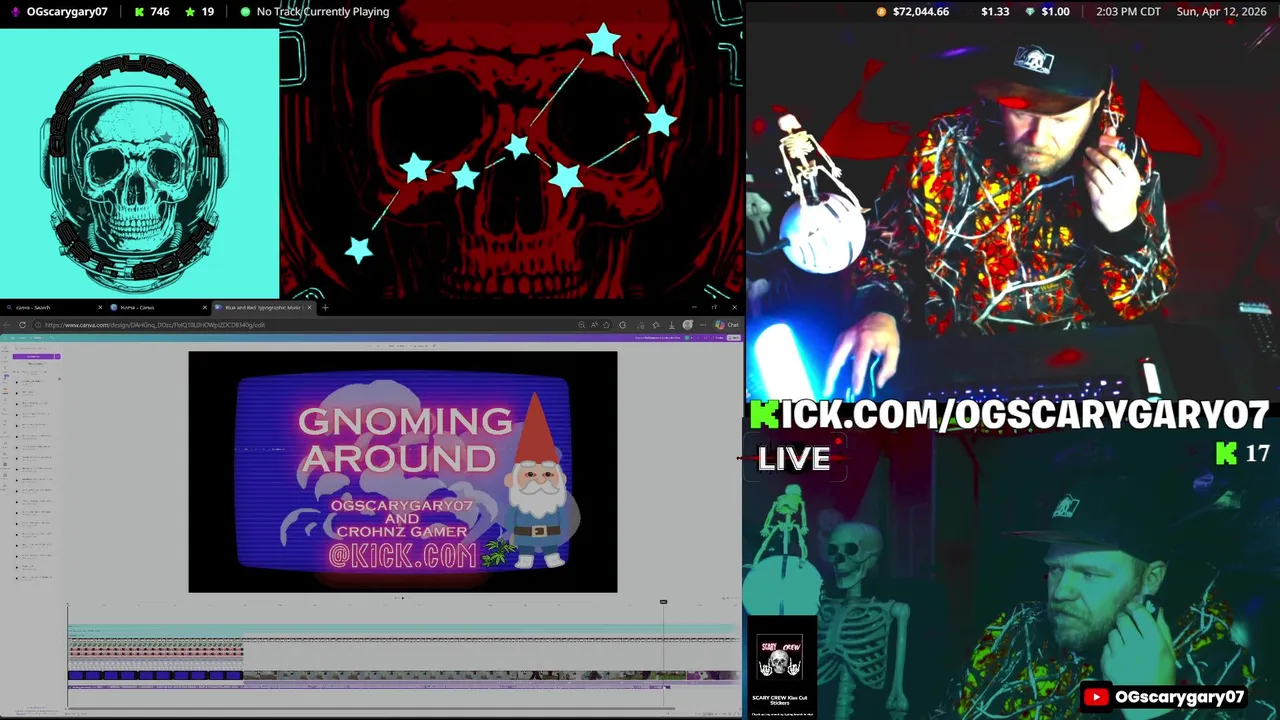Viewport: 1280px width, 720px height.
Task: Open the small dropdown beside the purple button
Action: [x=58, y=356]
